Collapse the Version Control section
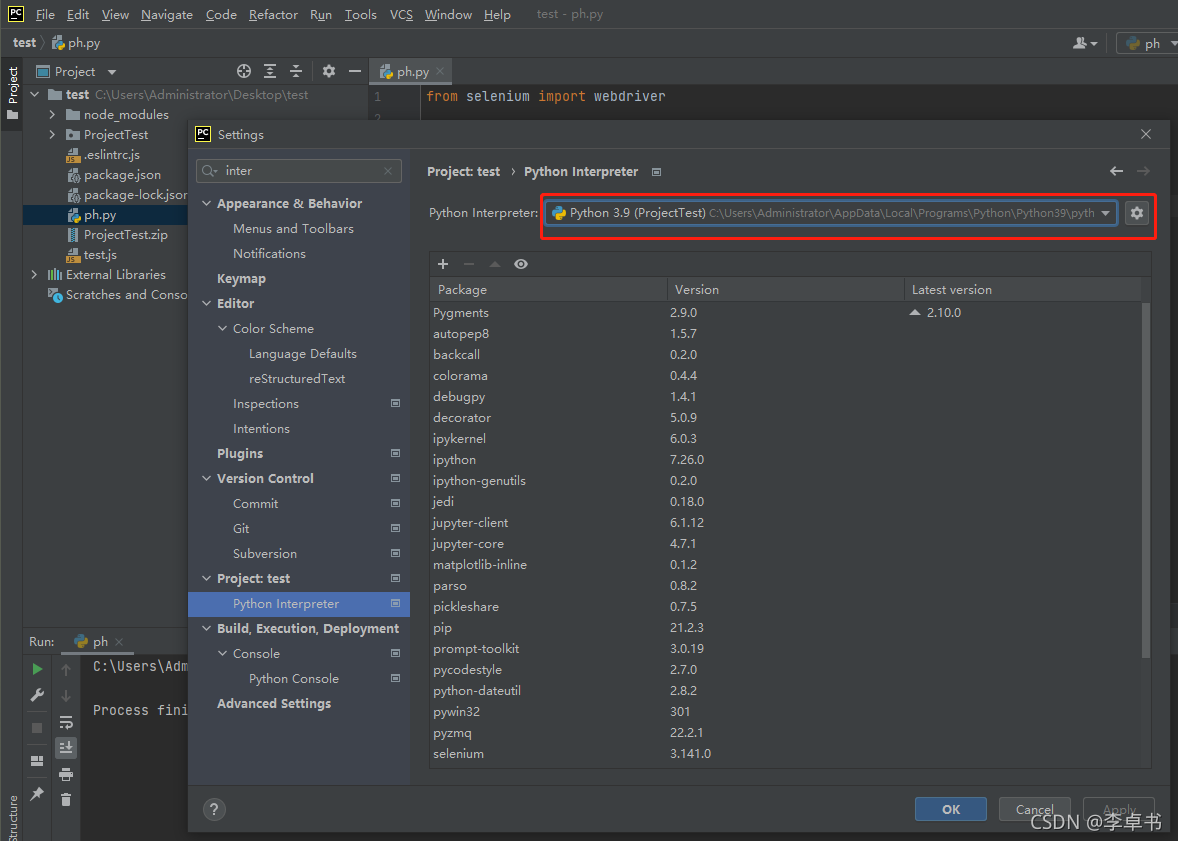 [x=207, y=479]
